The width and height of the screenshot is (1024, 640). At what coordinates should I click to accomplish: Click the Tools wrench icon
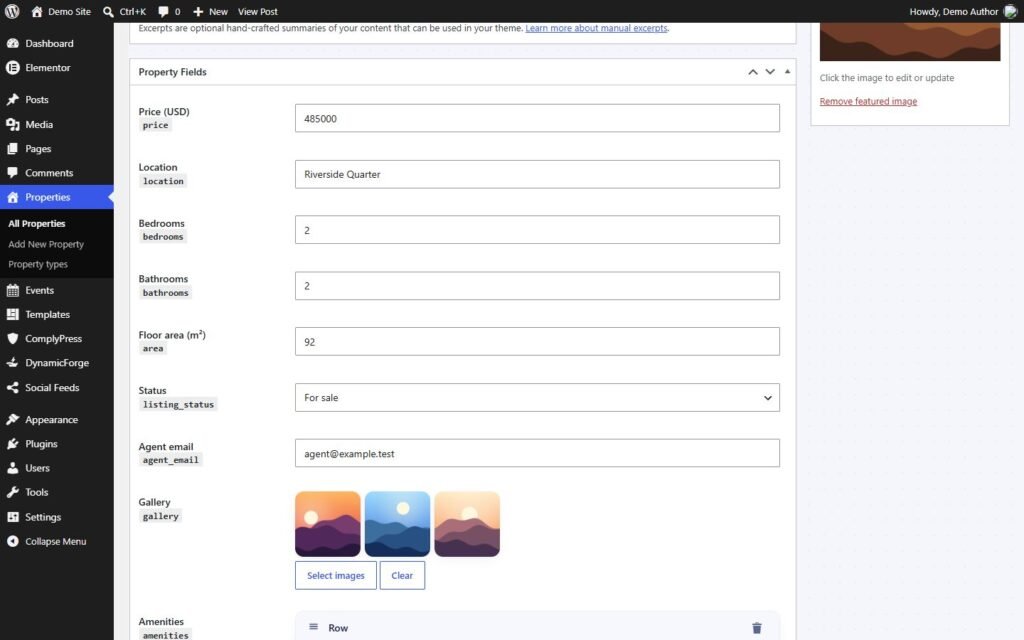12,492
